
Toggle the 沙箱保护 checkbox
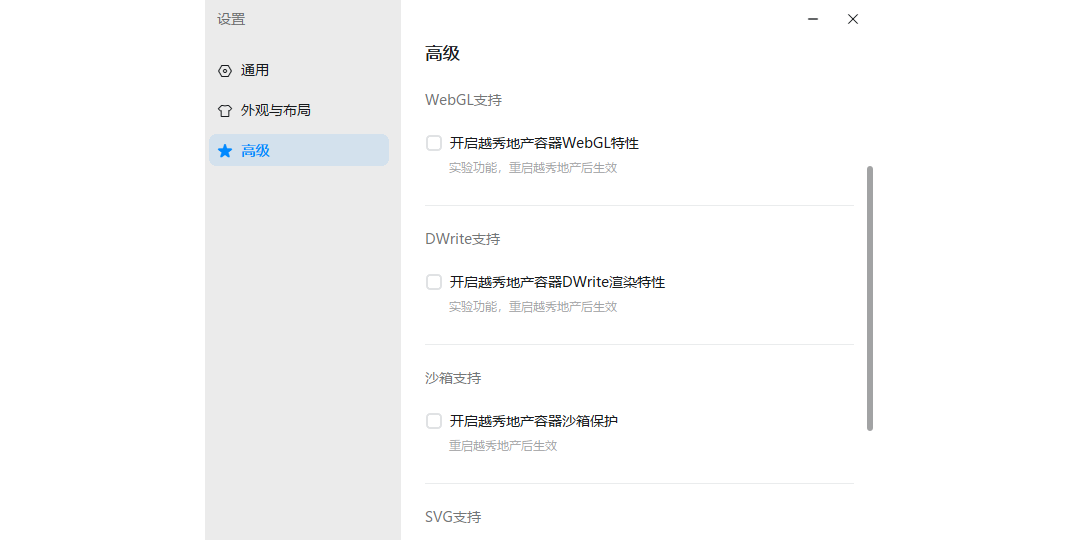point(434,421)
